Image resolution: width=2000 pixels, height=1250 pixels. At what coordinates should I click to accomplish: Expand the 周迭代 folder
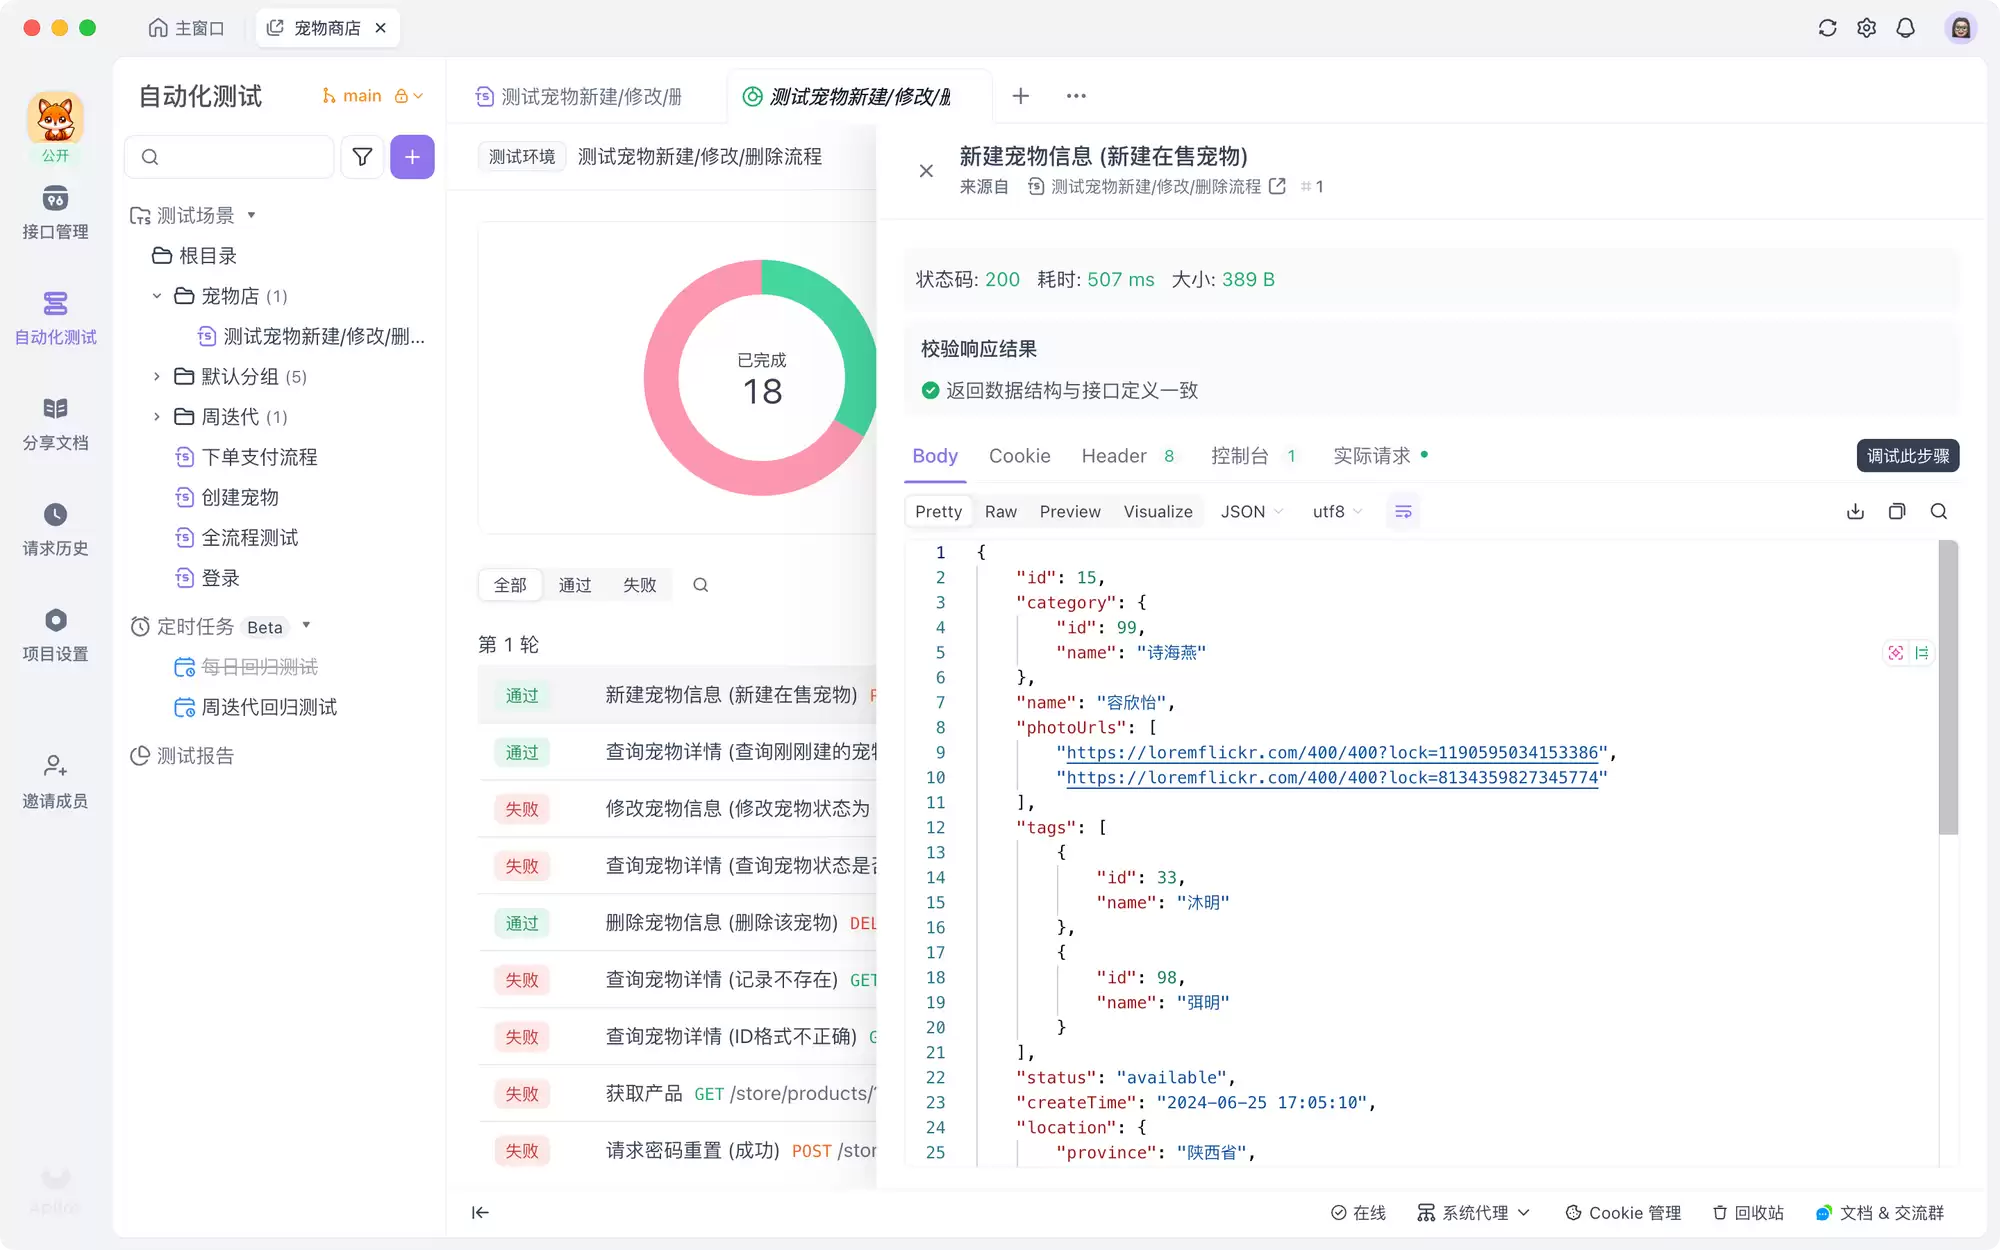tap(156, 416)
